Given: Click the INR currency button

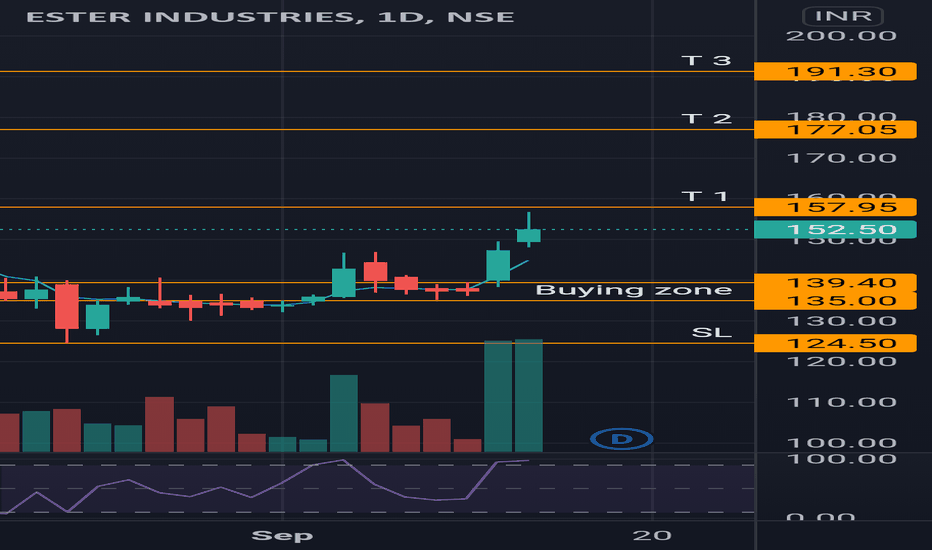Looking at the screenshot, I should point(843,16).
